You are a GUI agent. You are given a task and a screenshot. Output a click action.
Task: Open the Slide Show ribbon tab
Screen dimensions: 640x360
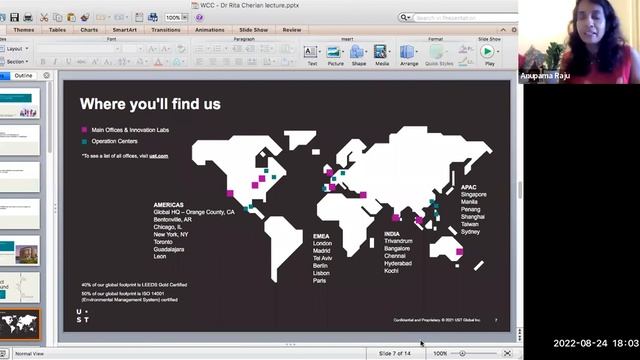point(253,30)
